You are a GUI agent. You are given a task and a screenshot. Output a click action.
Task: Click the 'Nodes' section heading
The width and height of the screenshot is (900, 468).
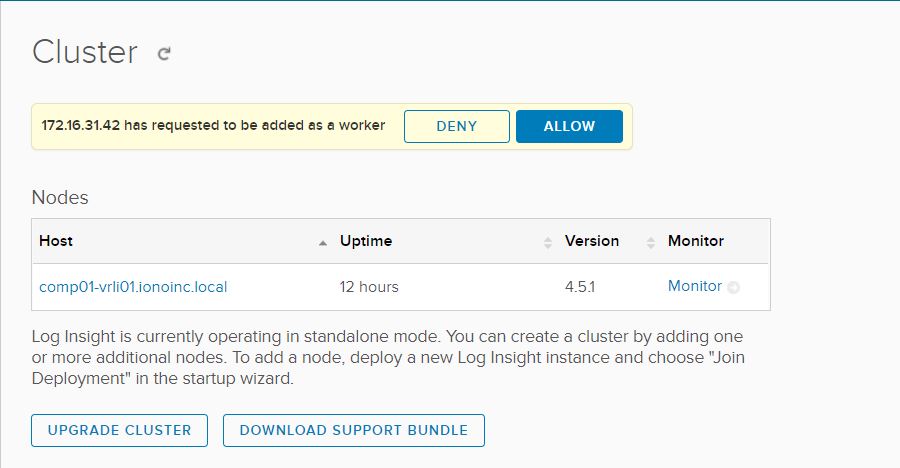point(60,198)
